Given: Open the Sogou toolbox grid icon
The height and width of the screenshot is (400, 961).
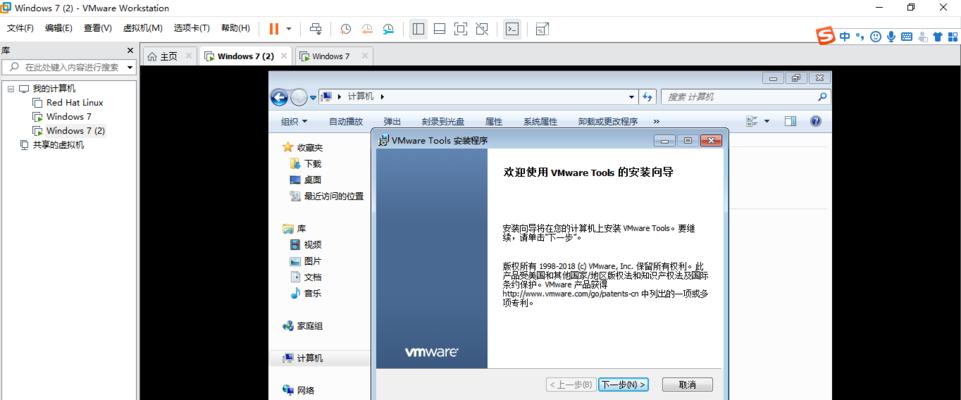Looking at the screenshot, I should 952,37.
